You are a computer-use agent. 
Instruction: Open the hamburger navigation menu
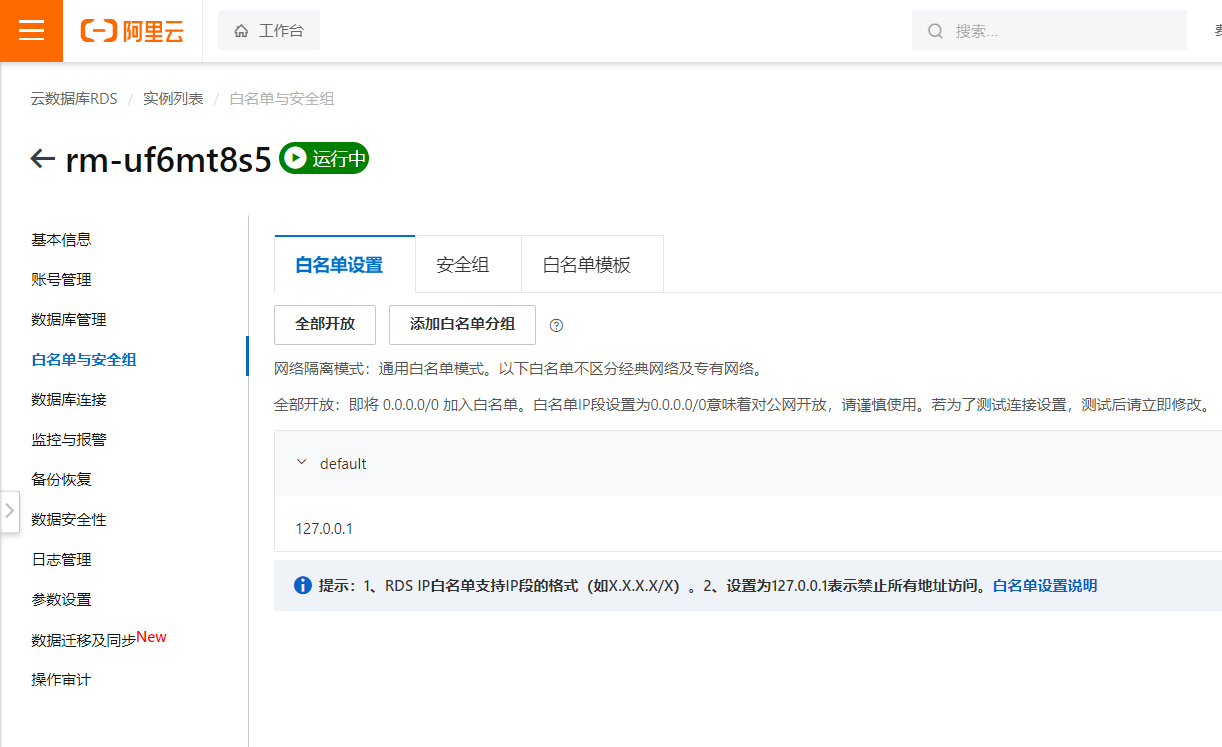[31, 31]
